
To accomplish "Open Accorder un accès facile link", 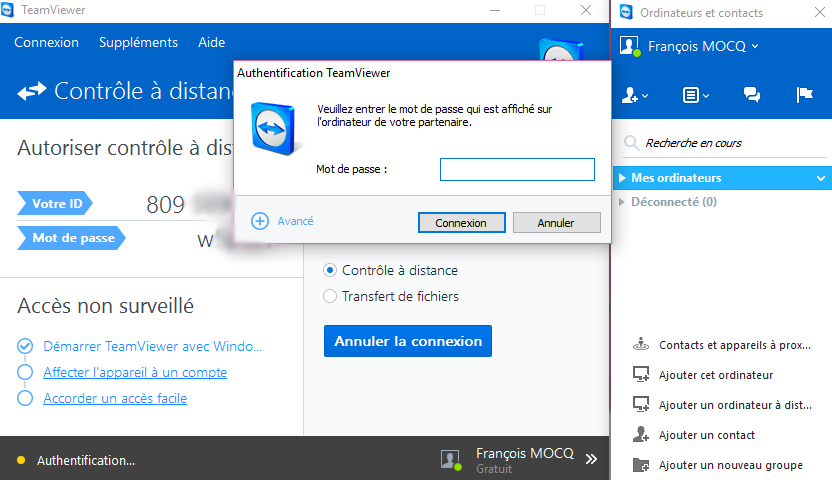I will coord(115,398).
